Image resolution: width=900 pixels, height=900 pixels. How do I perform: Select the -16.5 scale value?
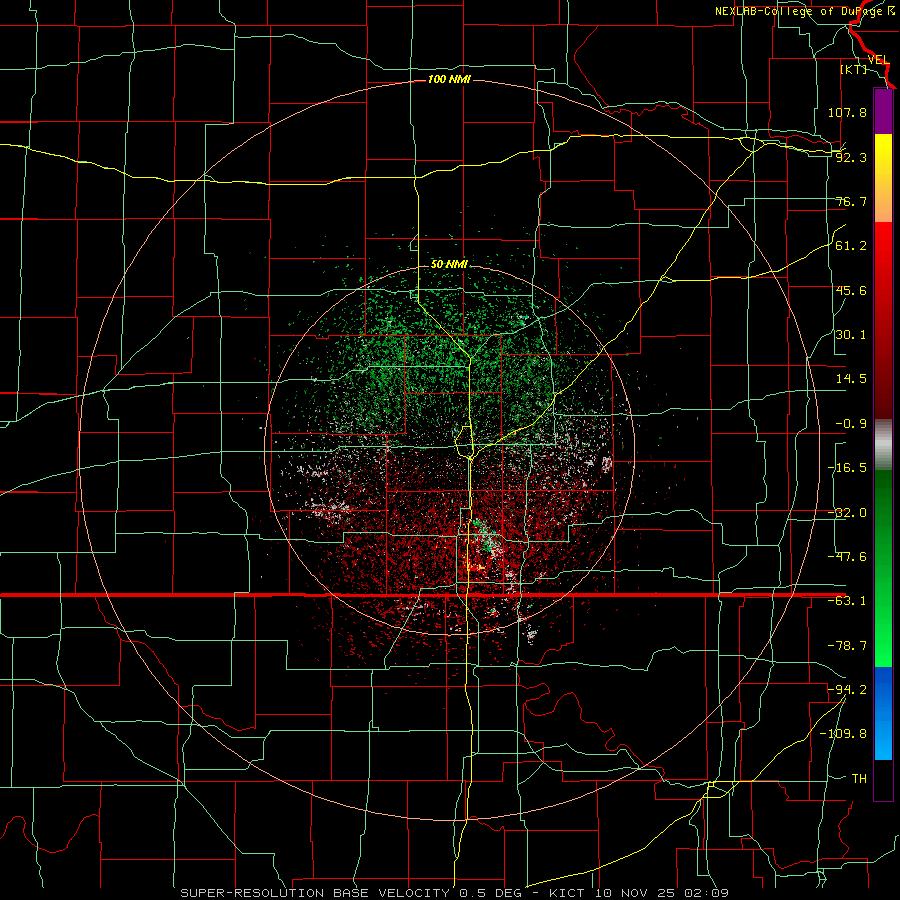(847, 468)
